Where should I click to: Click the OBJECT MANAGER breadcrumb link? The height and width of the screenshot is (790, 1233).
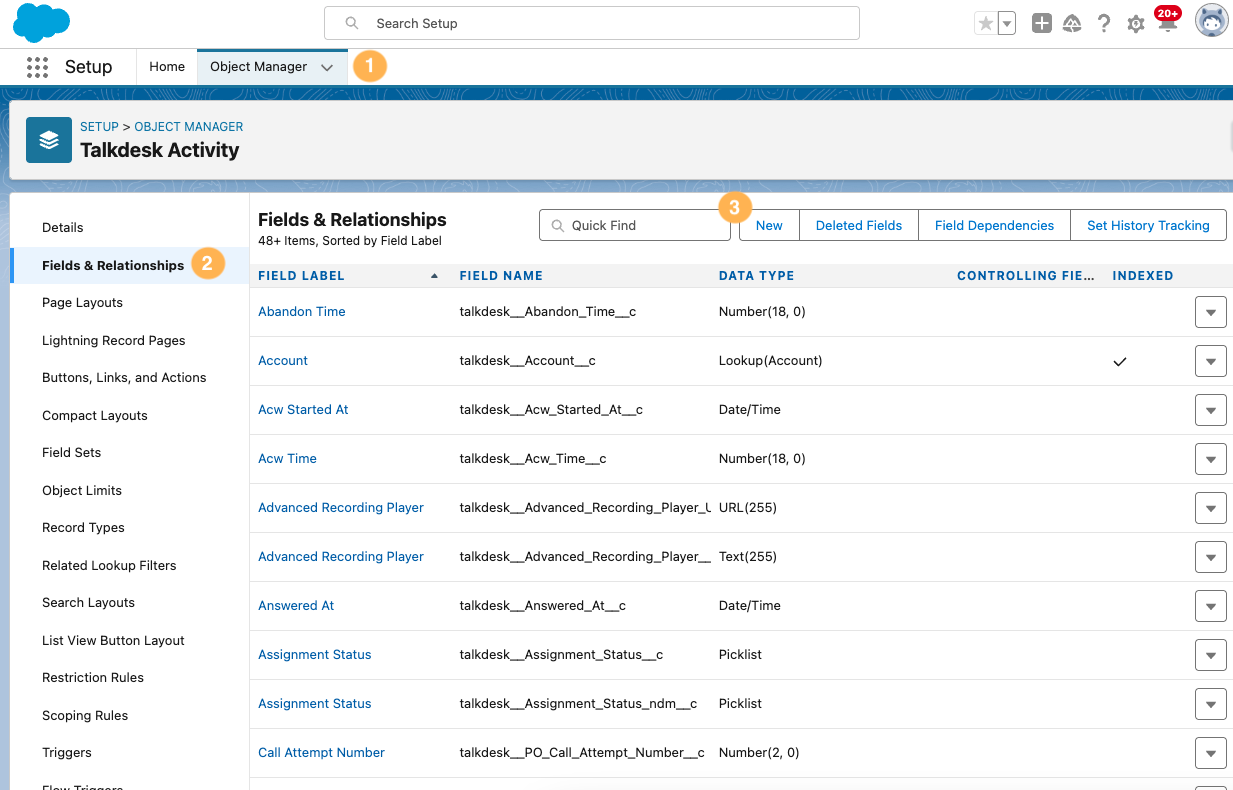189,127
